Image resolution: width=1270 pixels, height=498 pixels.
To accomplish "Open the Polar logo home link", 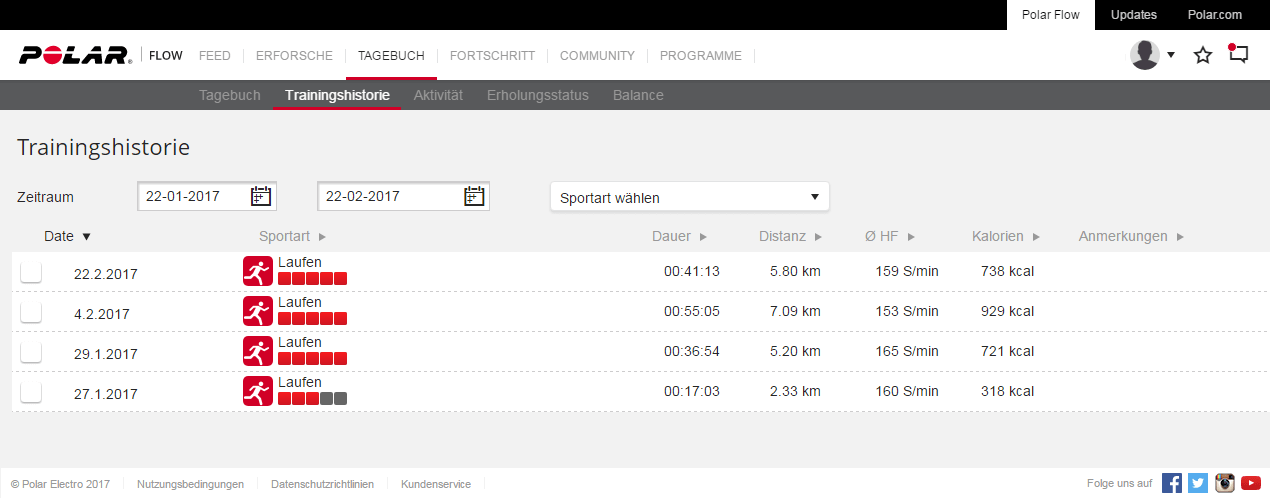I will (75, 55).
